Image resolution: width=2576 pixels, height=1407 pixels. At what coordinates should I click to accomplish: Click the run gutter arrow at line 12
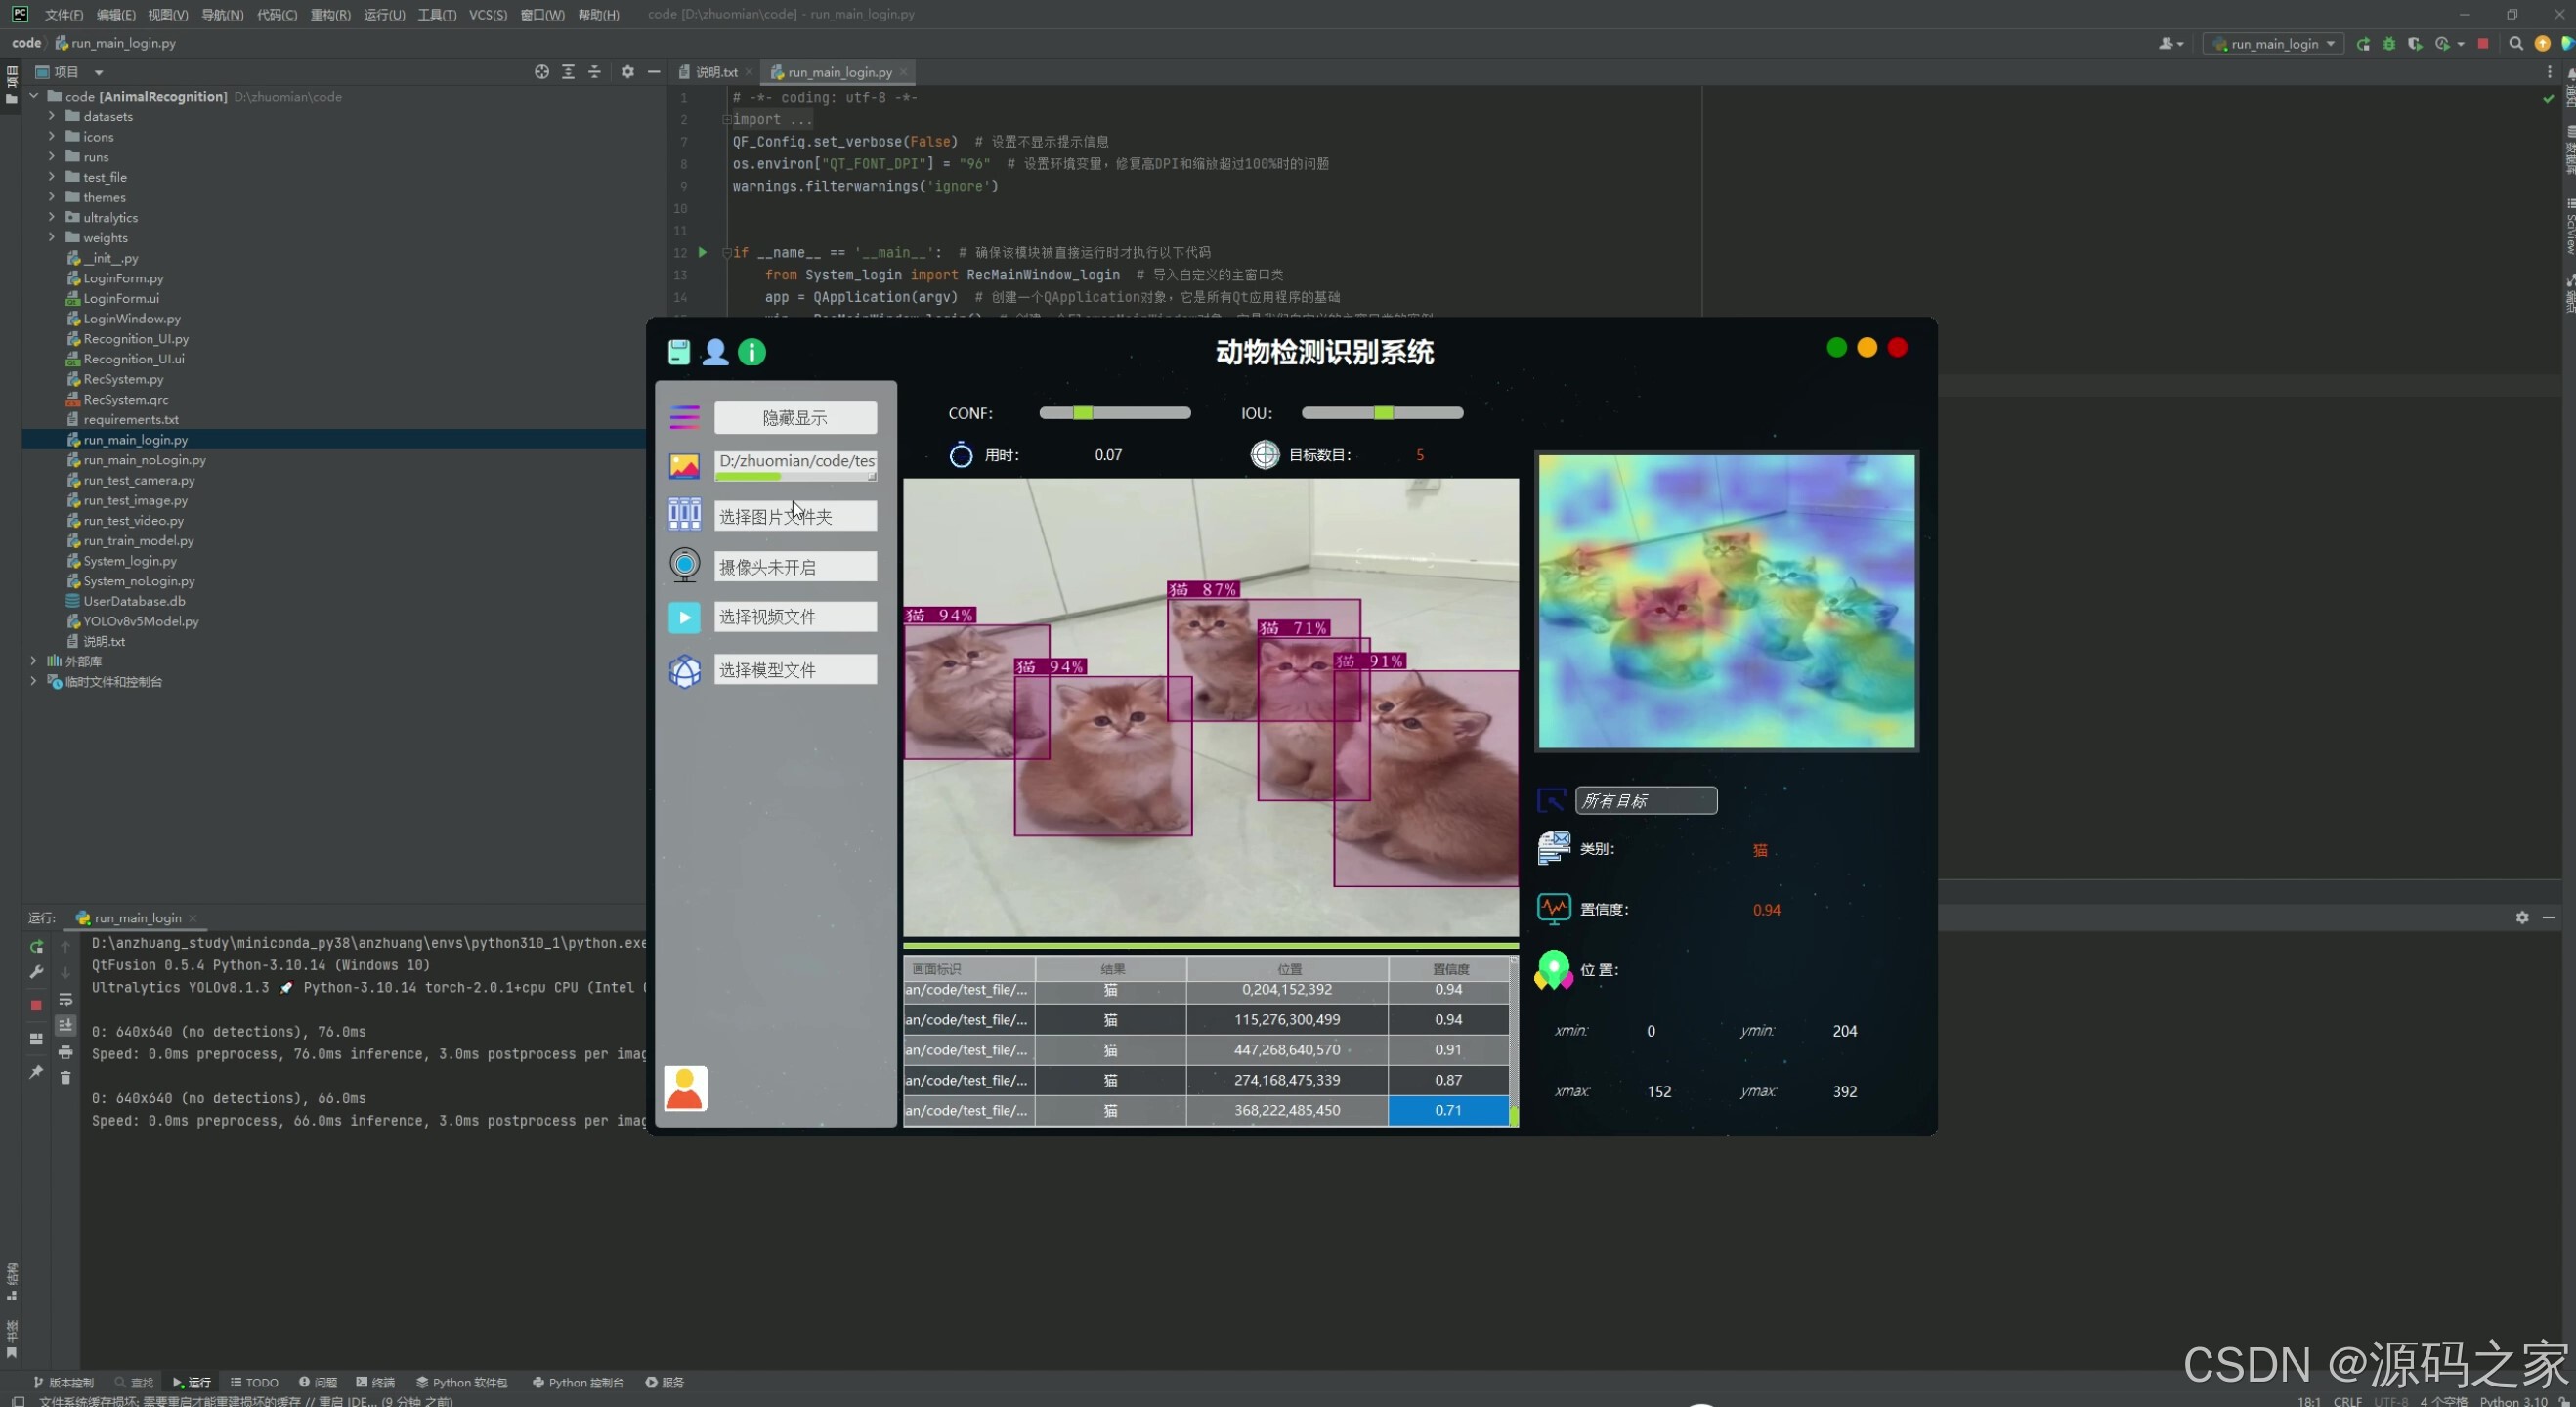[x=702, y=252]
